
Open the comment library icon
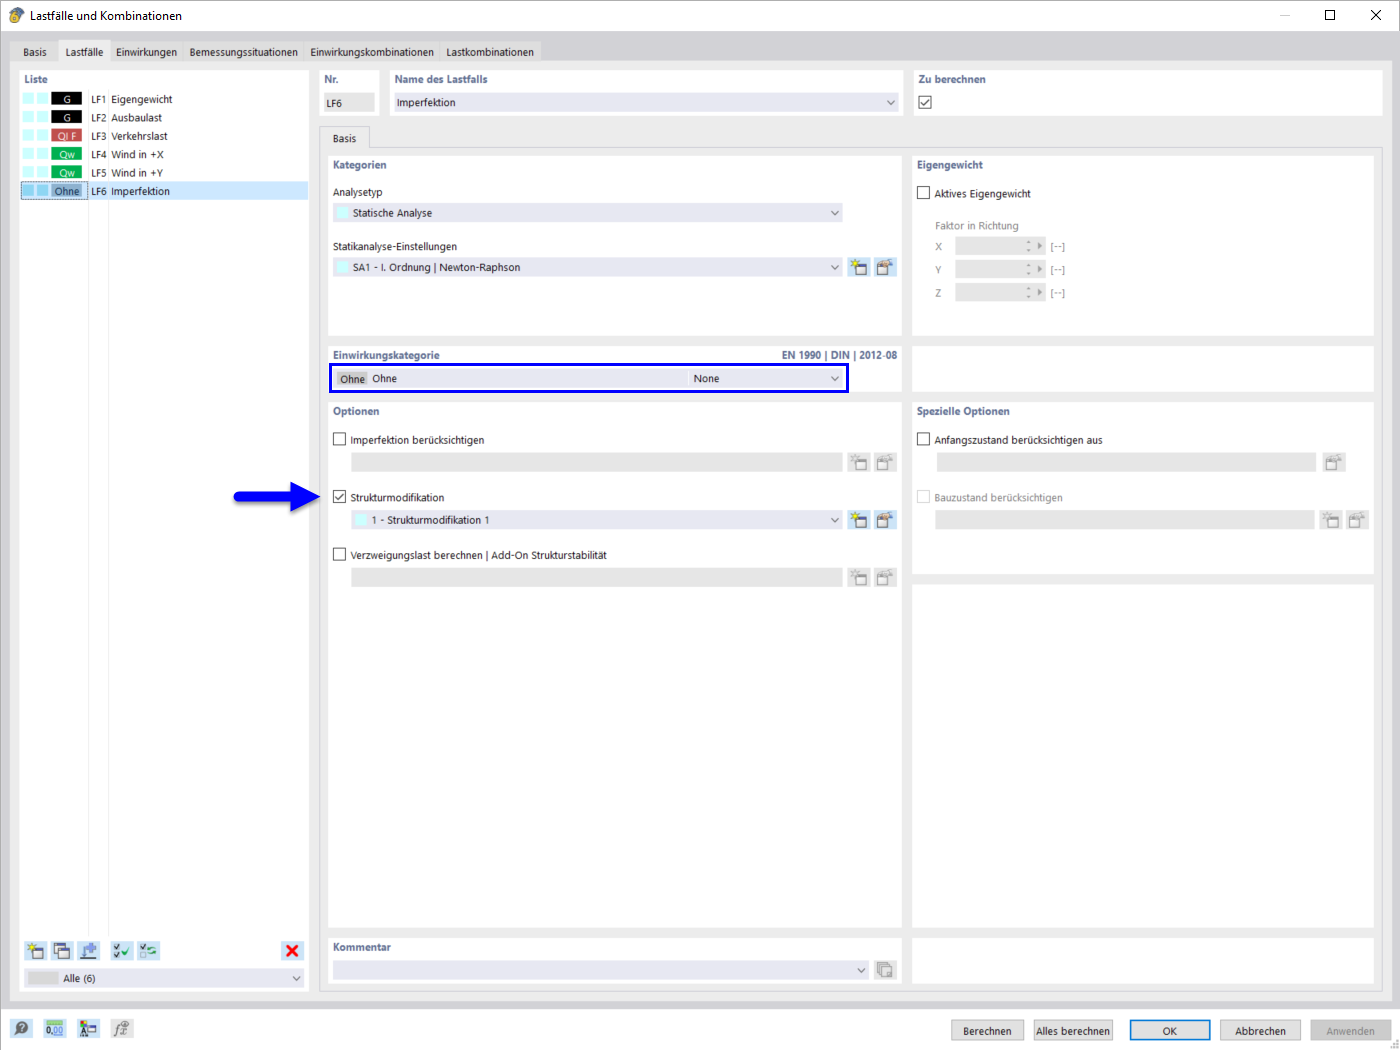(x=885, y=970)
